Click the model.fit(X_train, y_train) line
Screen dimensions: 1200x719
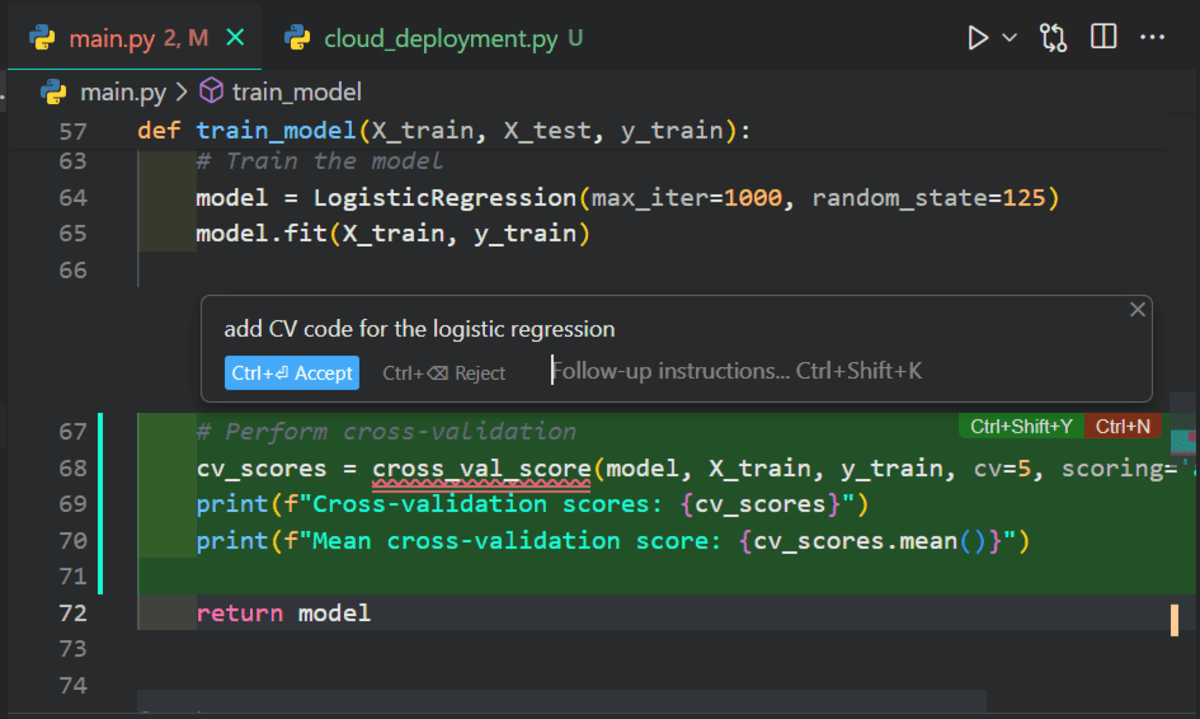coord(393,233)
